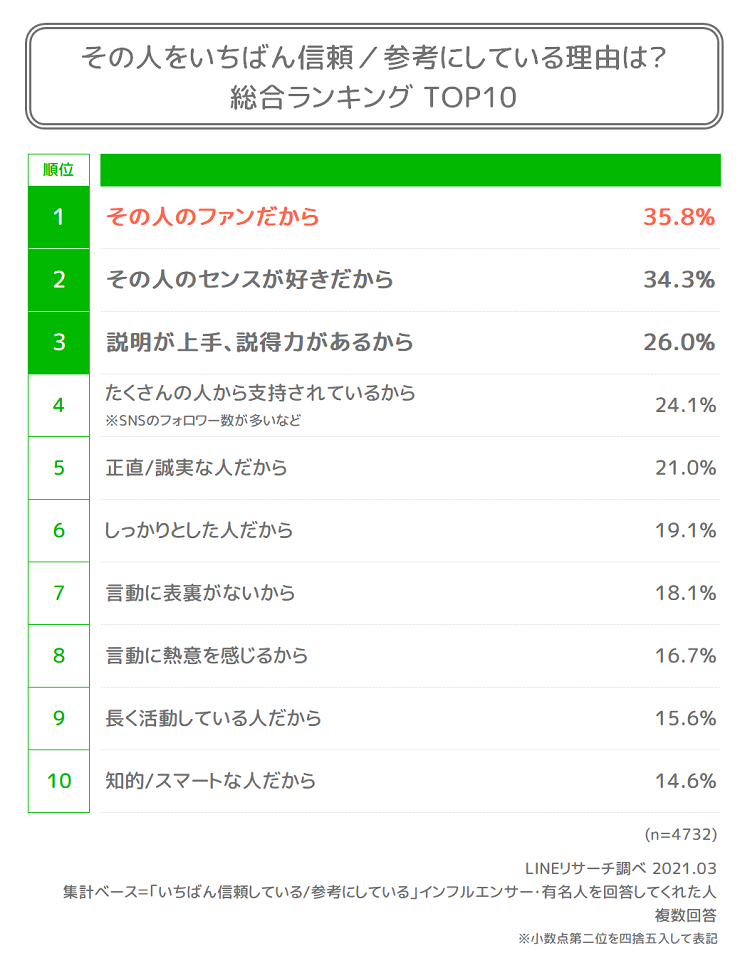This screenshot has width=750, height=968.
Task: Select the green rank 2 cell
Action: click(59, 280)
